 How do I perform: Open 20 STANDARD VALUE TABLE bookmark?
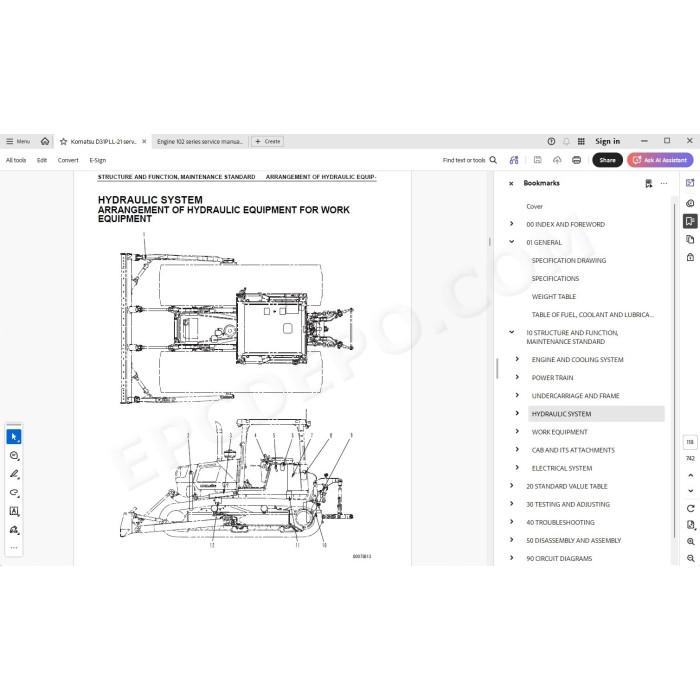point(567,486)
